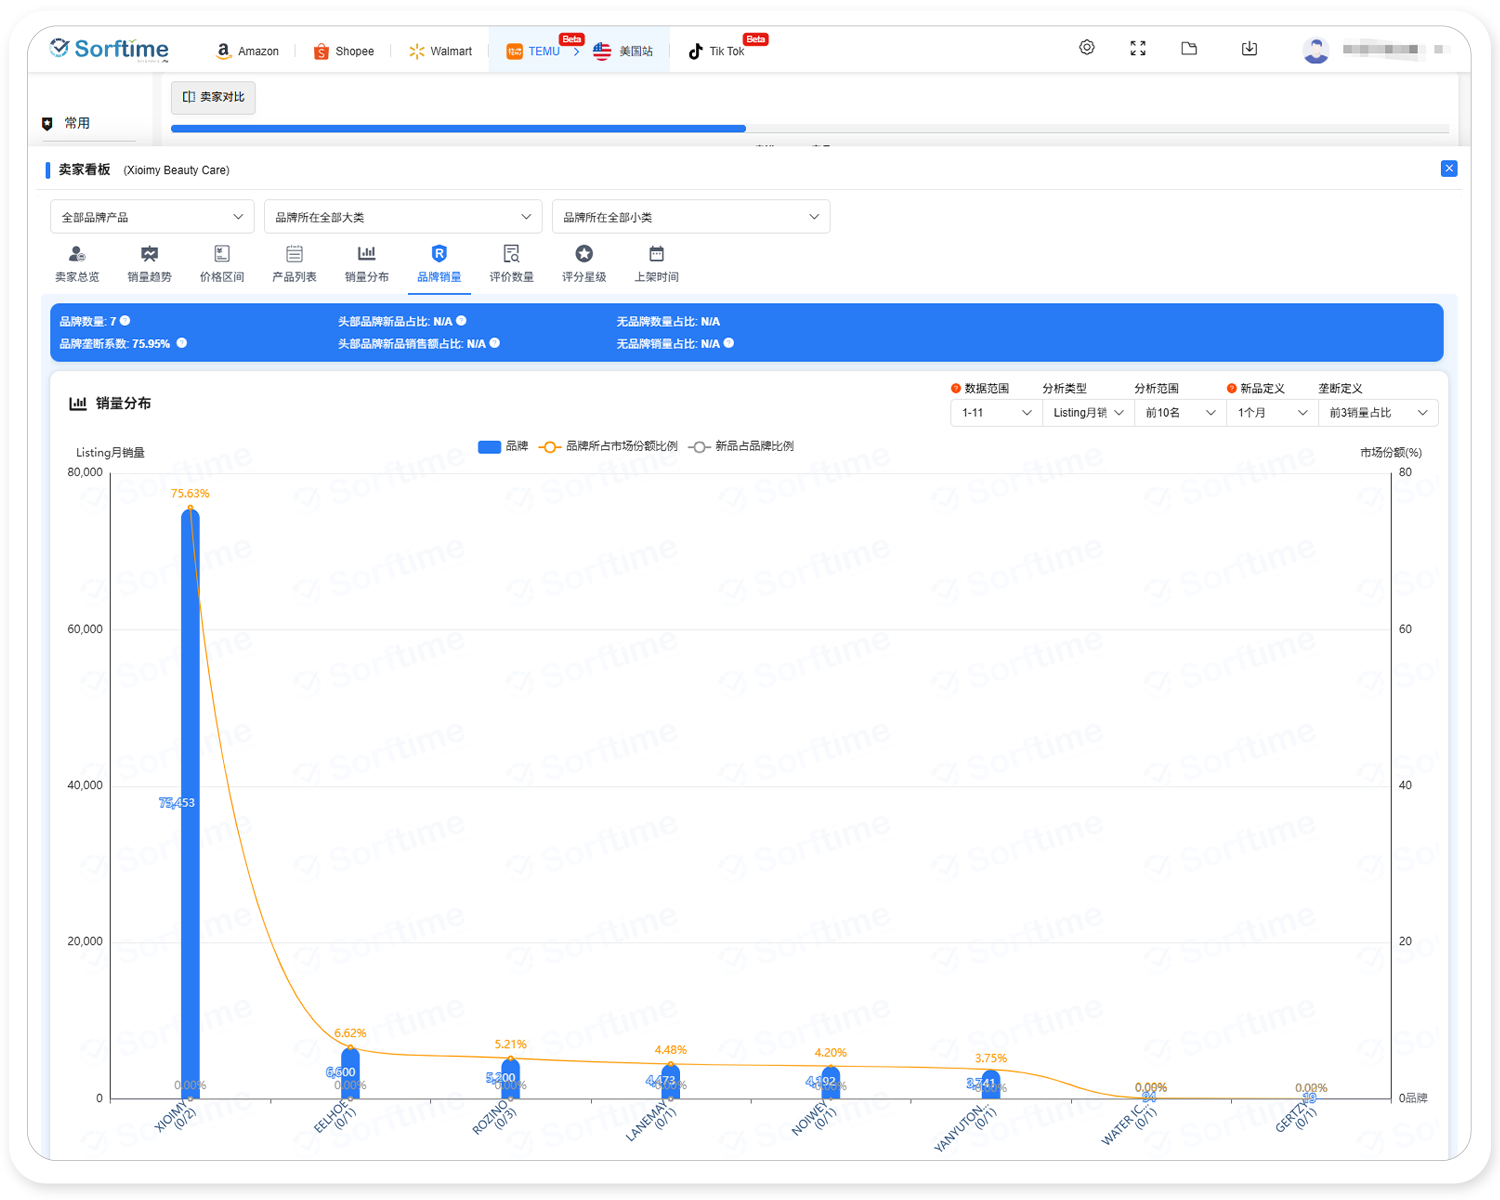
Task: Open the folder icon in top bar
Action: pos(1189,48)
